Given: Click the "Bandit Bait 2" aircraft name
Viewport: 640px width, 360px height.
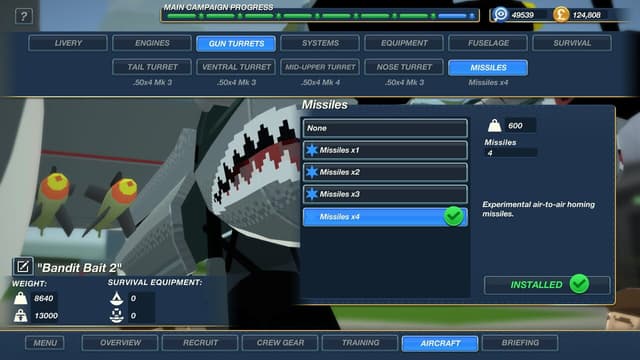Looking at the screenshot, I should [79, 268].
